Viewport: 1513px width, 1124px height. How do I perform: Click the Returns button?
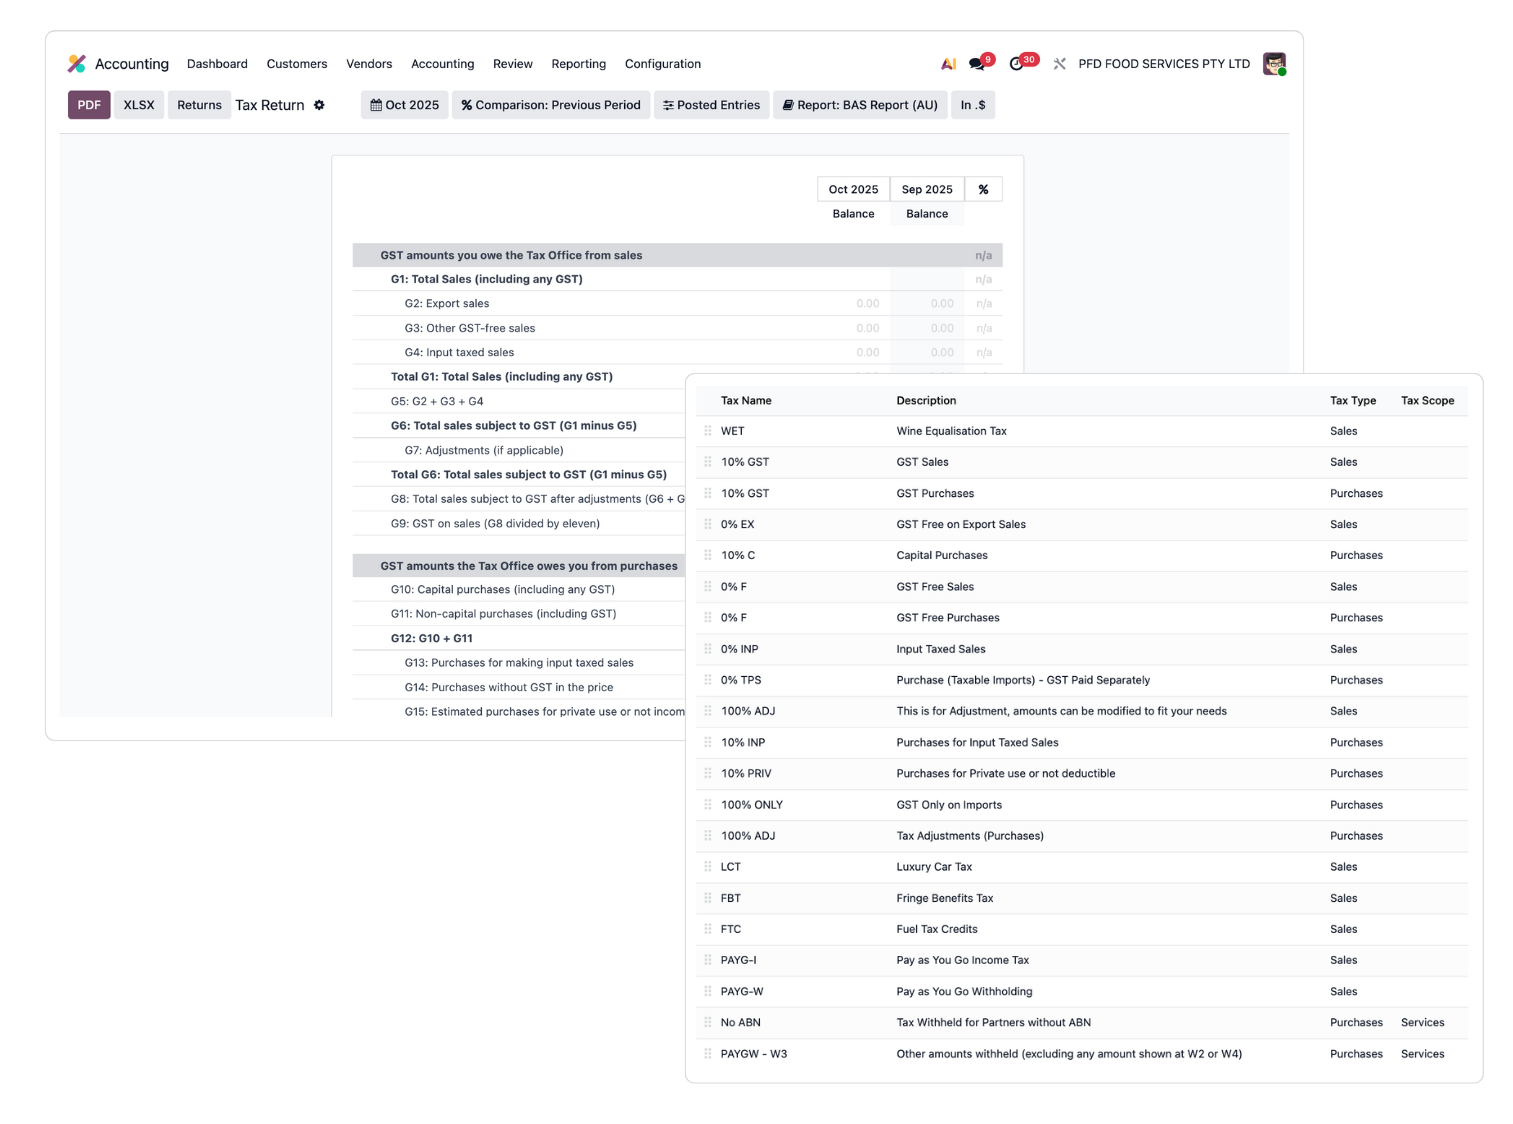(199, 105)
